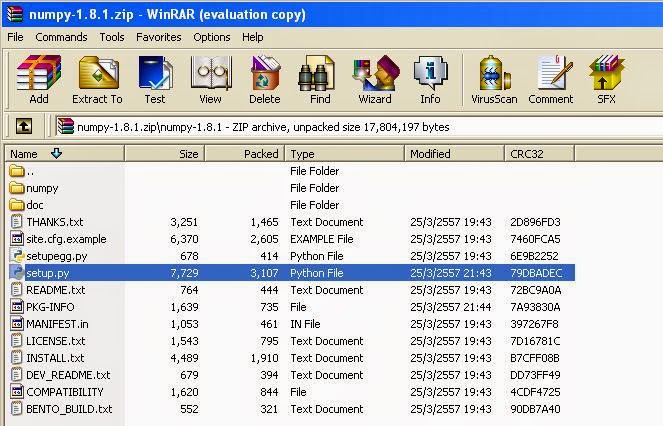Click the COMPATIBILITY file name
Screen dimensions: 663x426
pyautogui.click(x=65, y=392)
